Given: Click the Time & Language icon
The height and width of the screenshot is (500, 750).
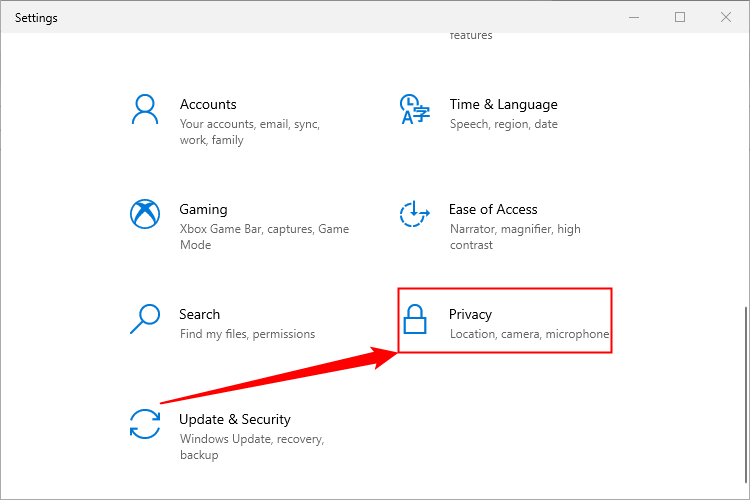Looking at the screenshot, I should (414, 108).
